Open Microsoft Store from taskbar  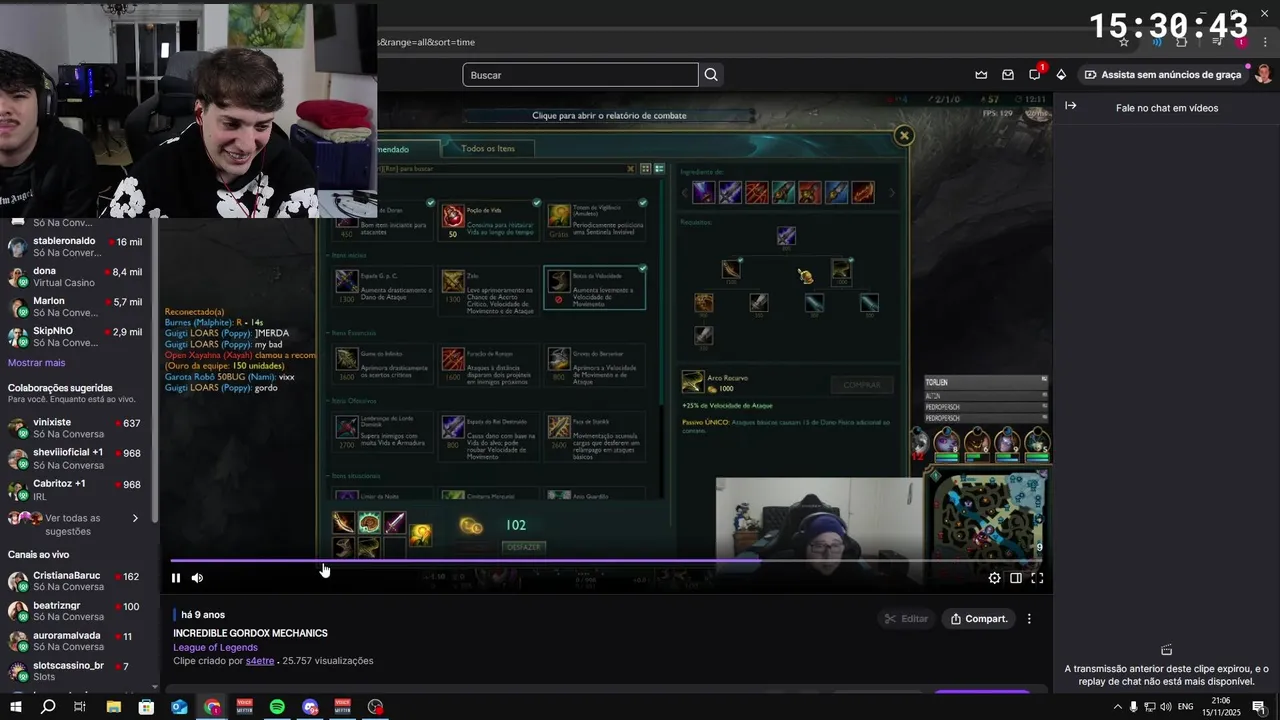(x=146, y=707)
